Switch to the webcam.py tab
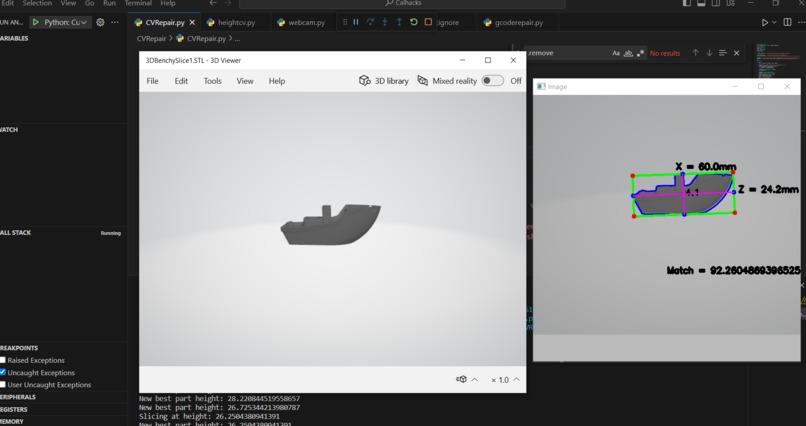This screenshot has width=806, height=426. pos(306,23)
